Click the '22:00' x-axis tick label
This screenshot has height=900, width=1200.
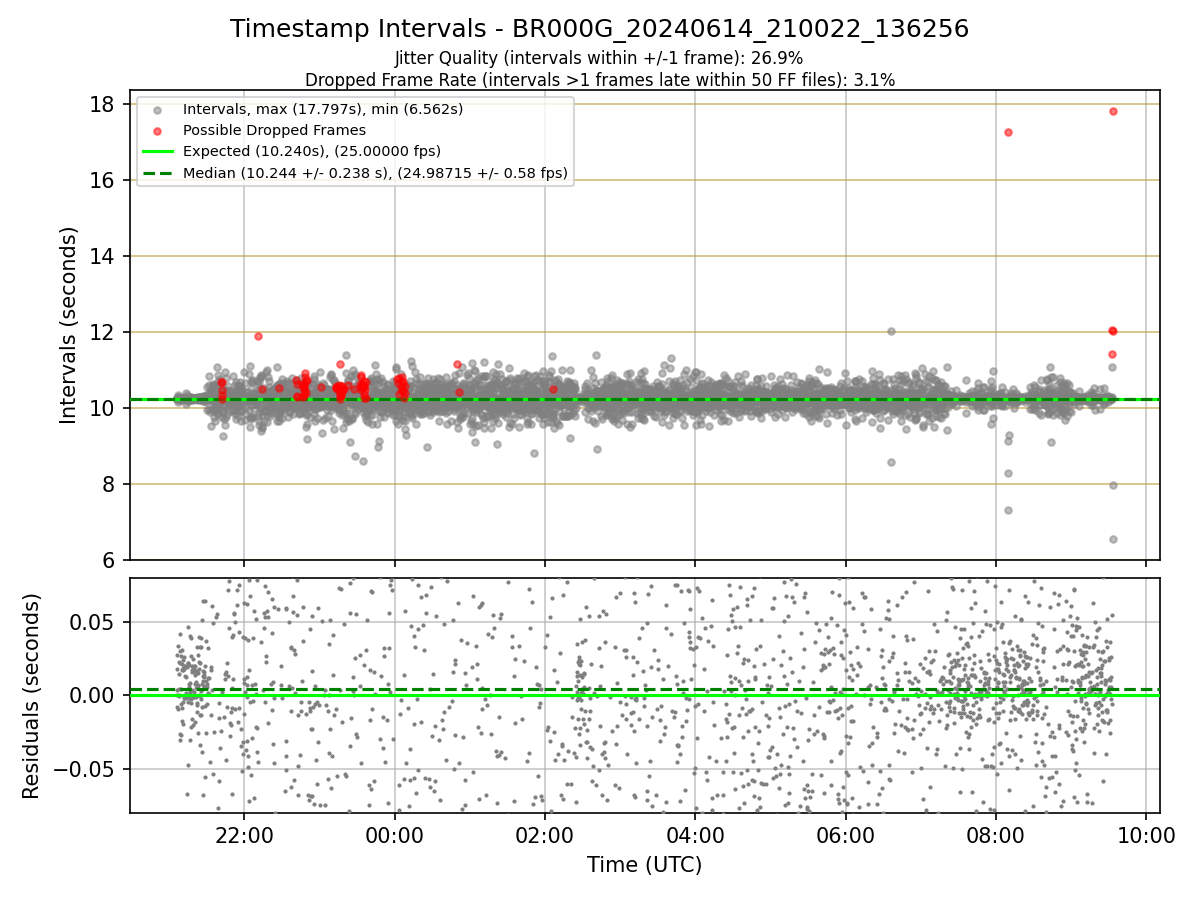pyautogui.click(x=244, y=834)
